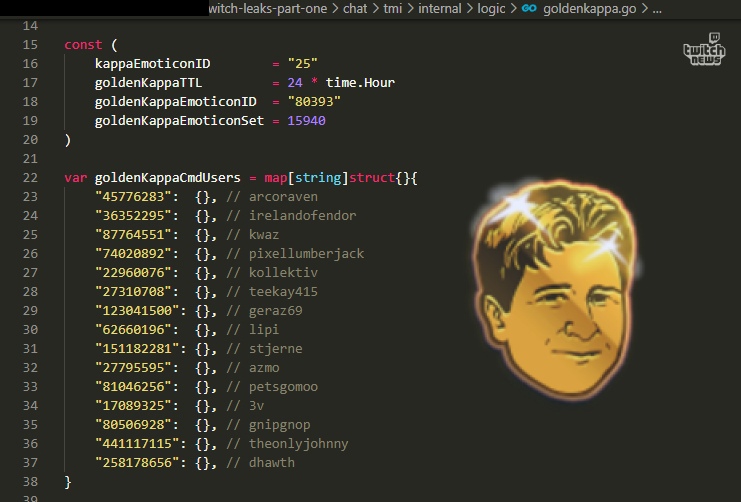Image resolution: width=741 pixels, height=502 pixels.
Task: Click the 'stjerne' comment
Action: point(276,349)
